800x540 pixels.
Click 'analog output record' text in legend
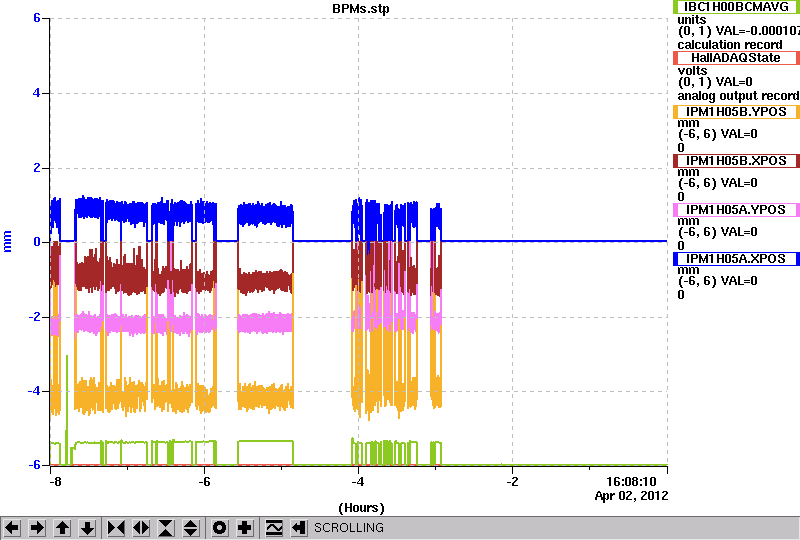click(738, 96)
